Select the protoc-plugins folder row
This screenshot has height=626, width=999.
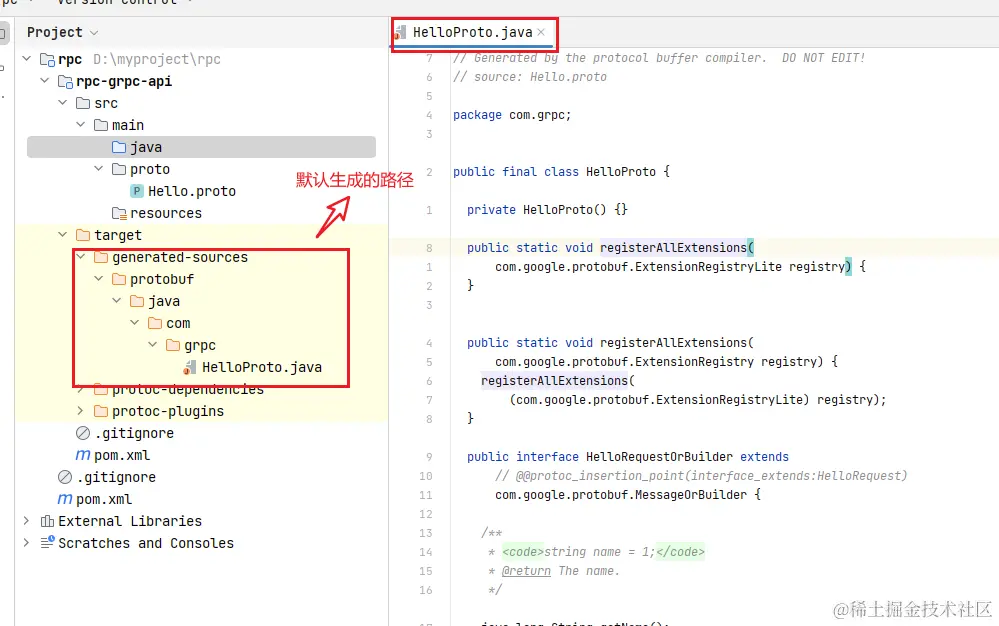(201, 411)
